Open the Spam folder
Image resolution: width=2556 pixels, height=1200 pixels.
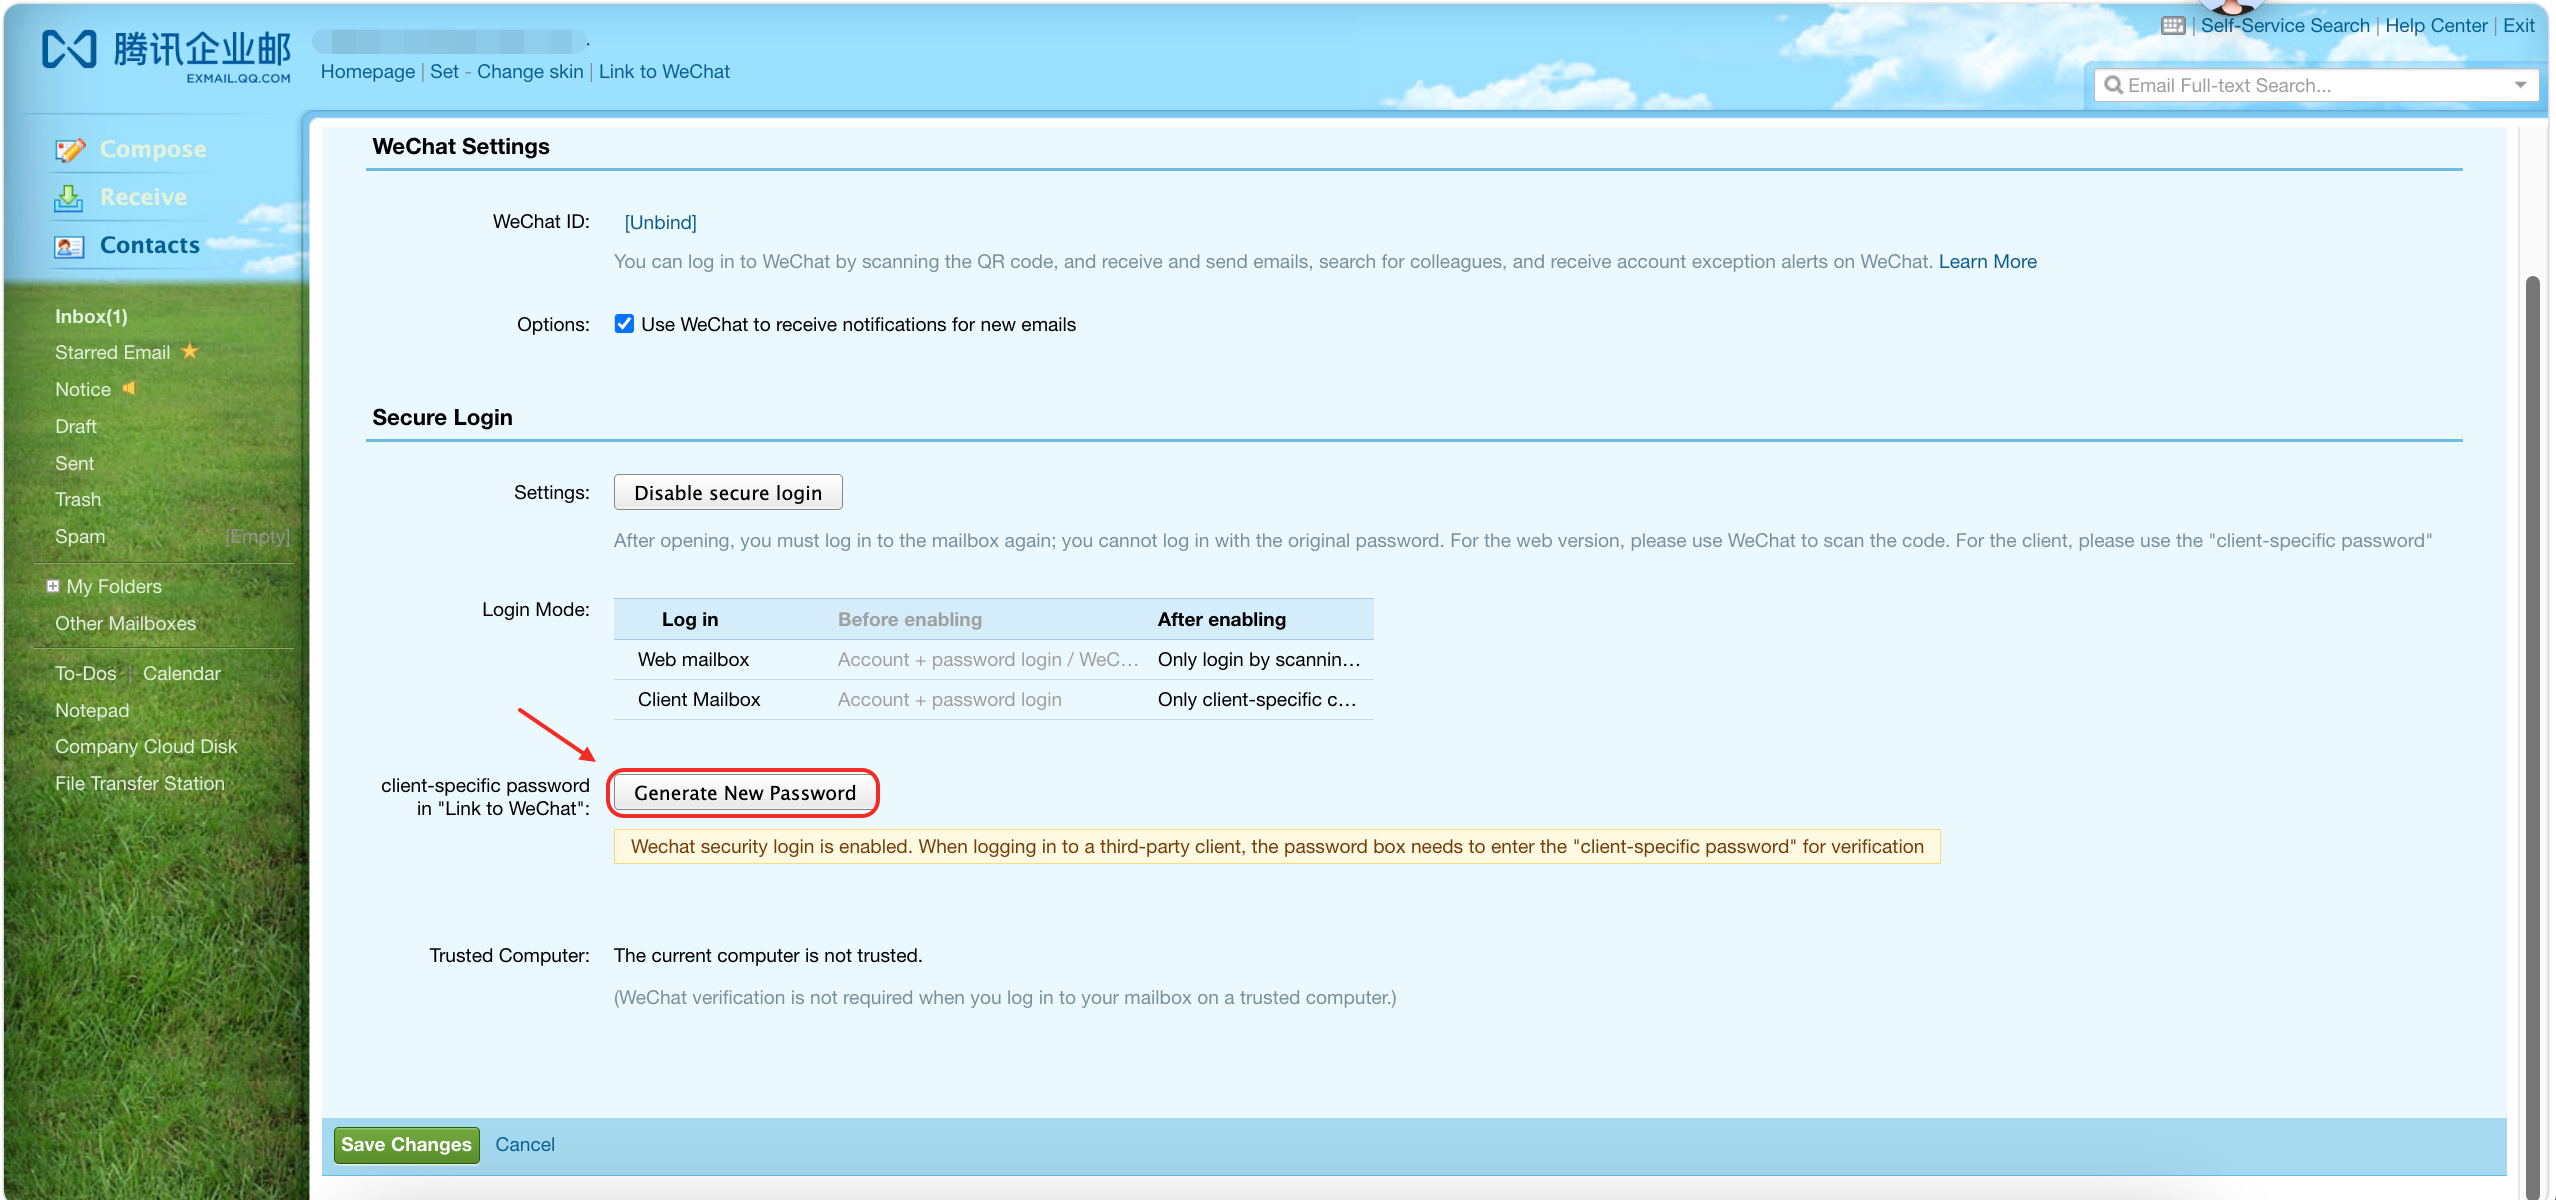click(x=80, y=536)
